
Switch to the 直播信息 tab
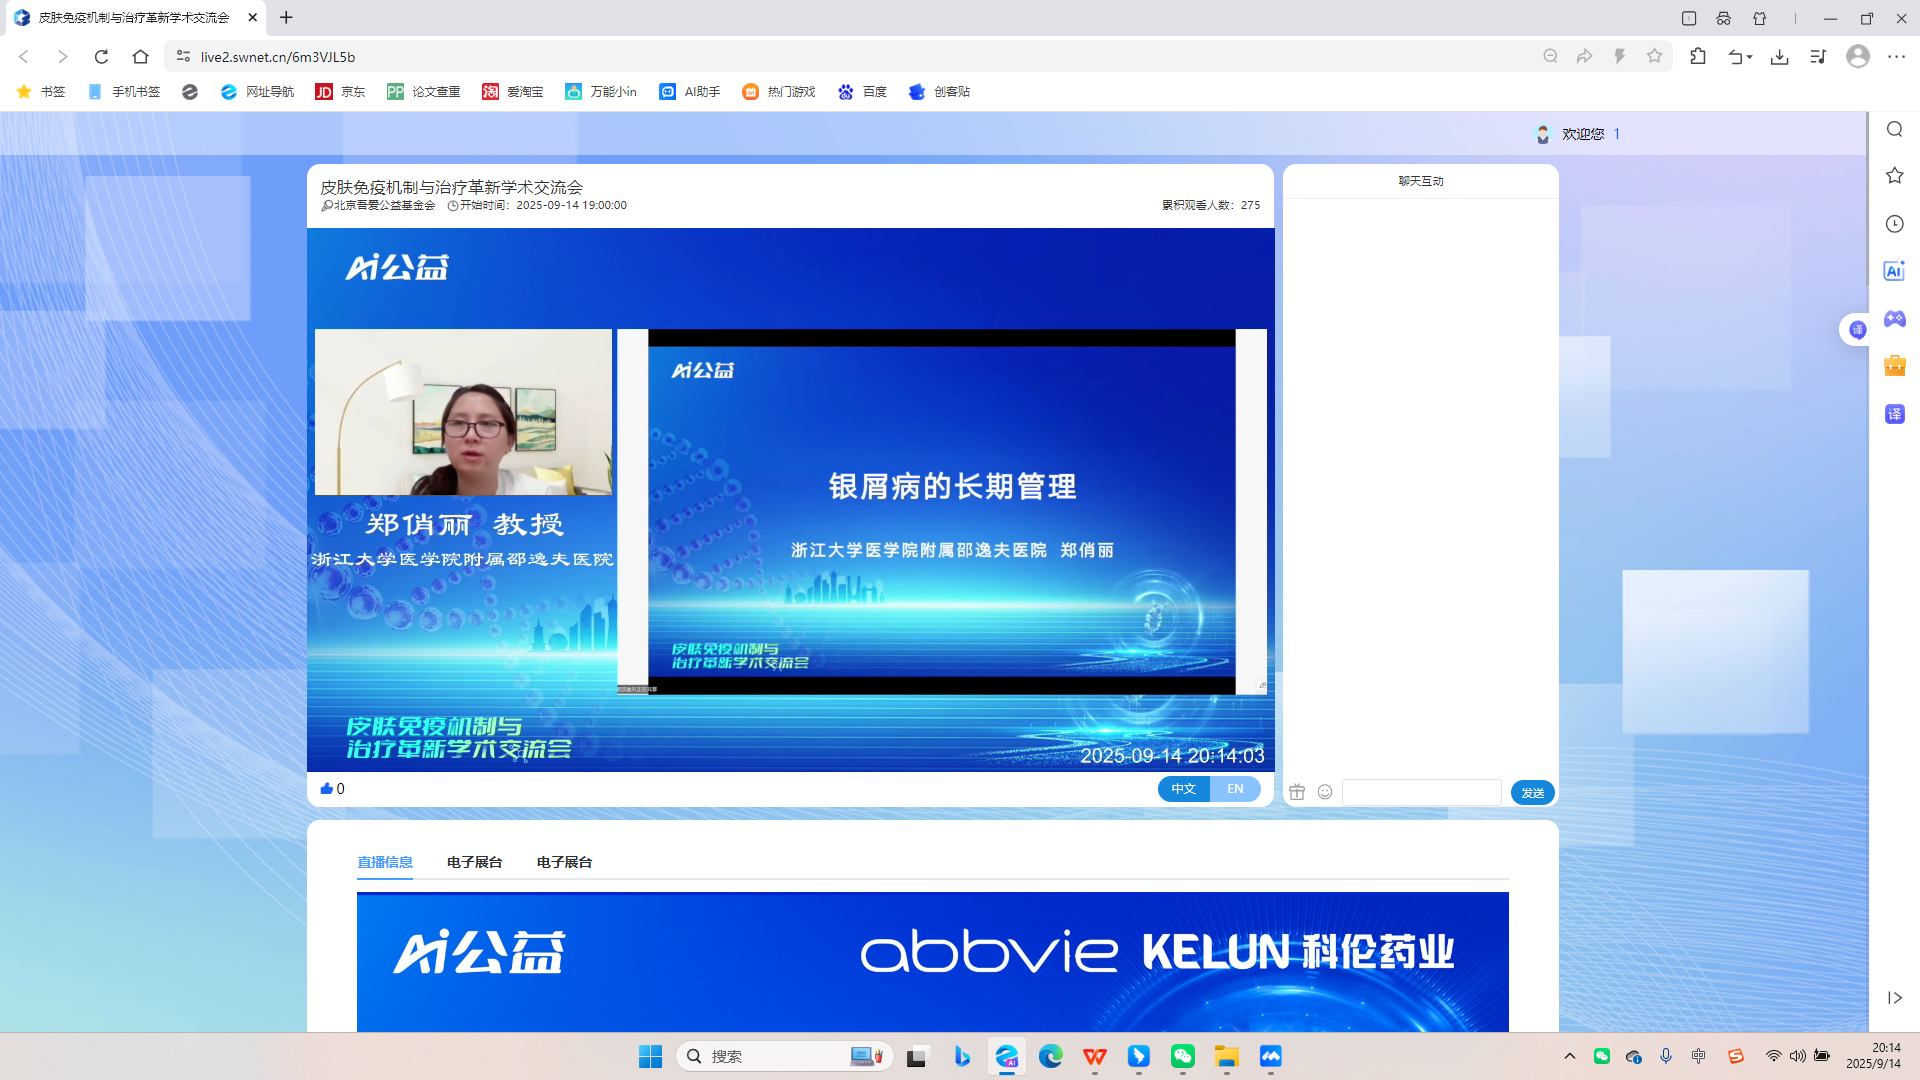click(385, 861)
